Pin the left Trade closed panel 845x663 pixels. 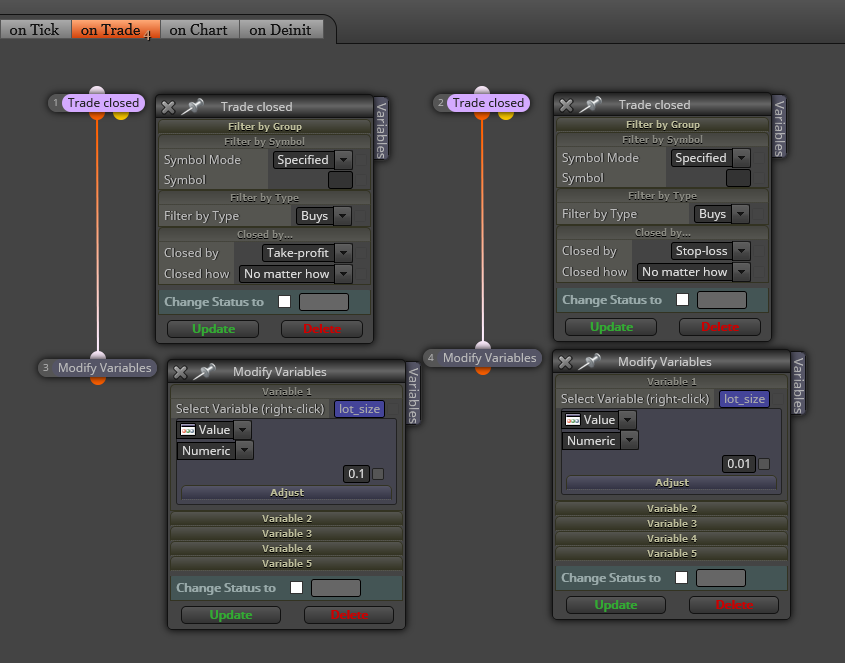[x=192, y=106]
